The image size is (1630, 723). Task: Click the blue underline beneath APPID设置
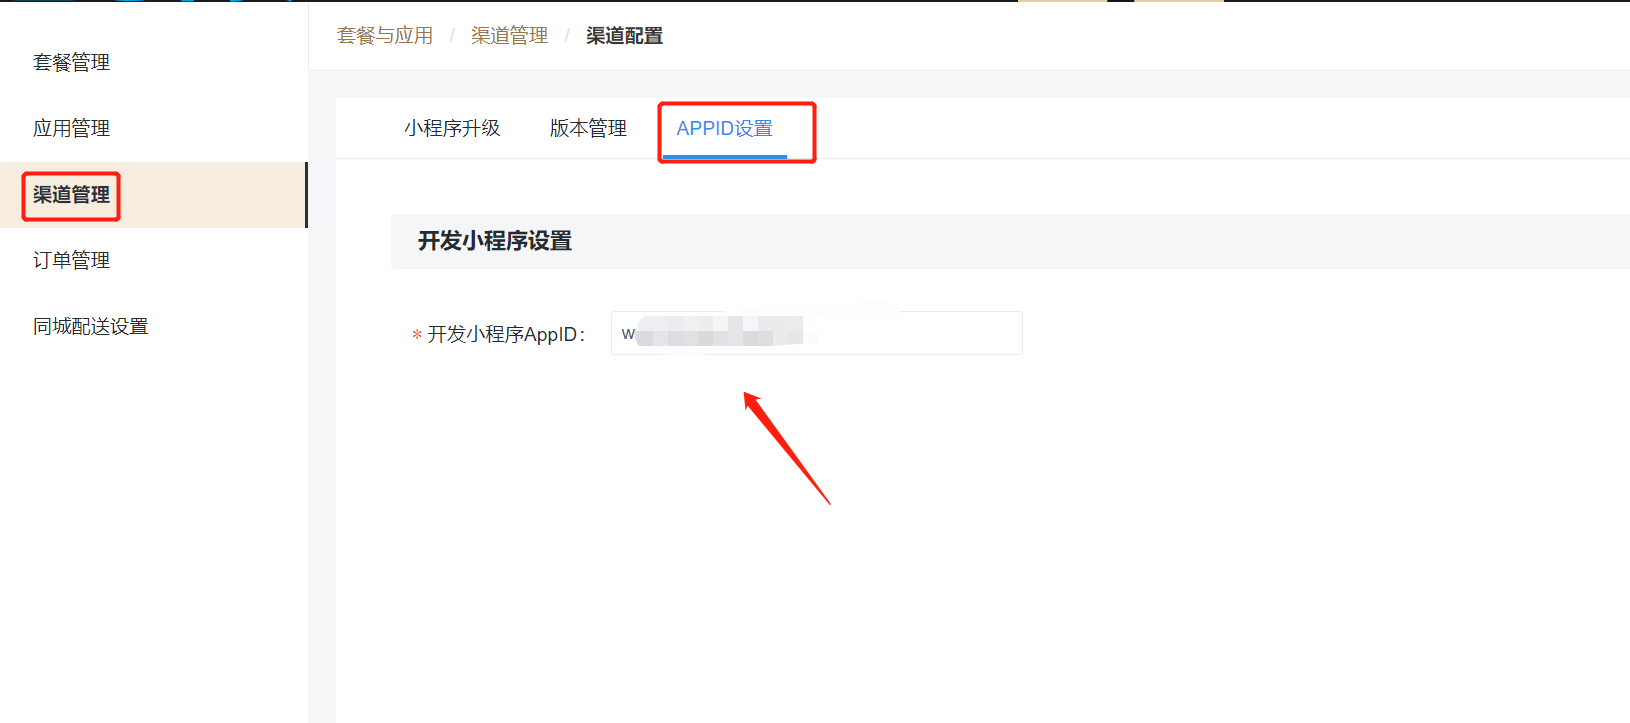725,156
